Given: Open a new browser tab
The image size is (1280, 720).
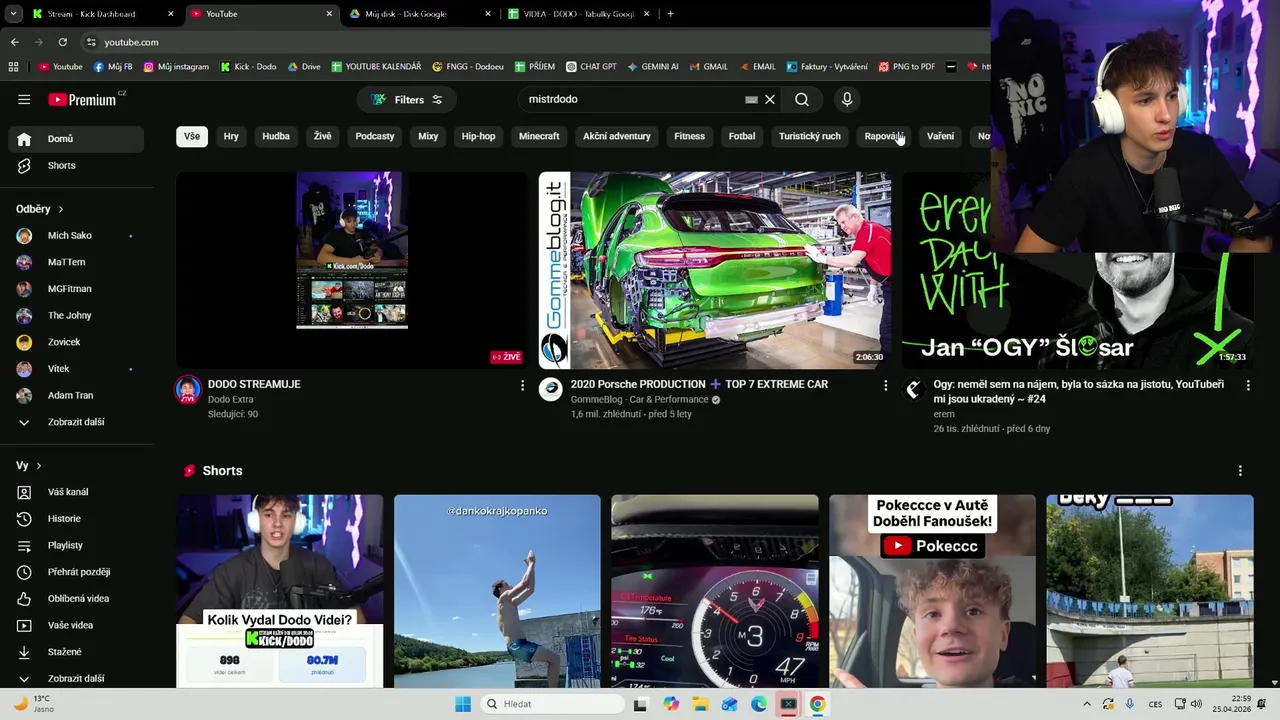Looking at the screenshot, I should [670, 14].
